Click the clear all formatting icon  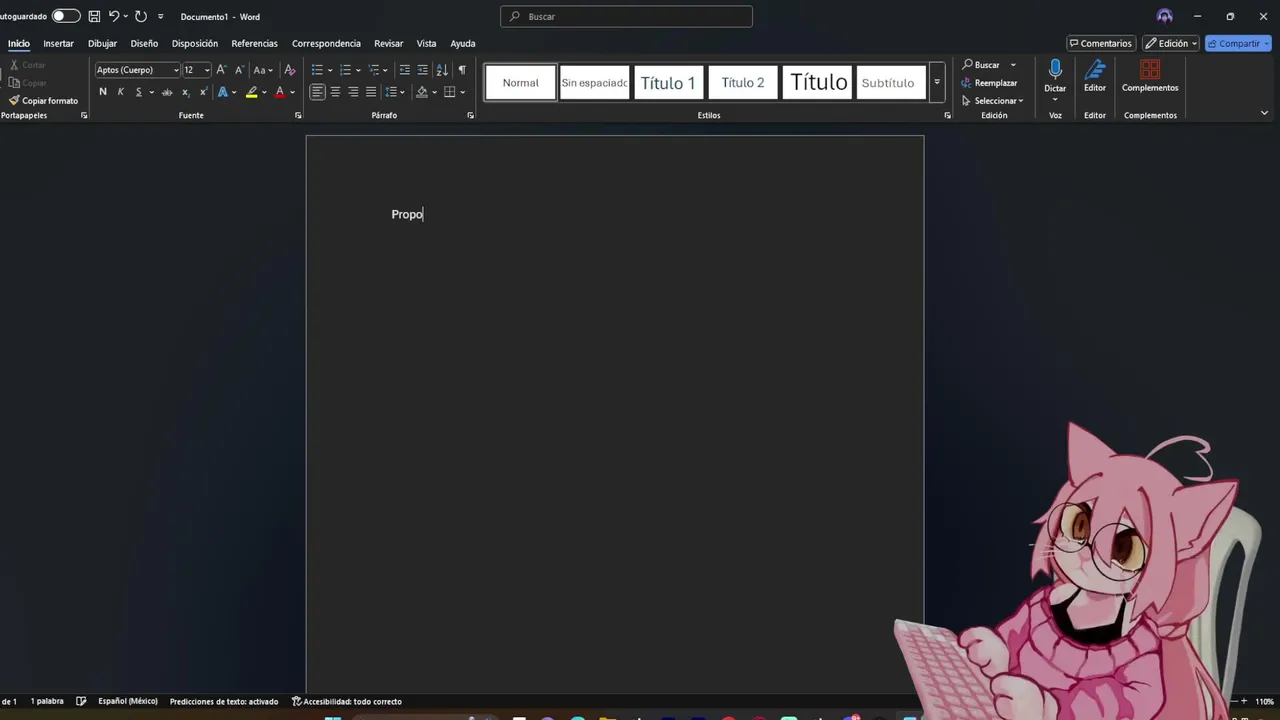pos(290,69)
